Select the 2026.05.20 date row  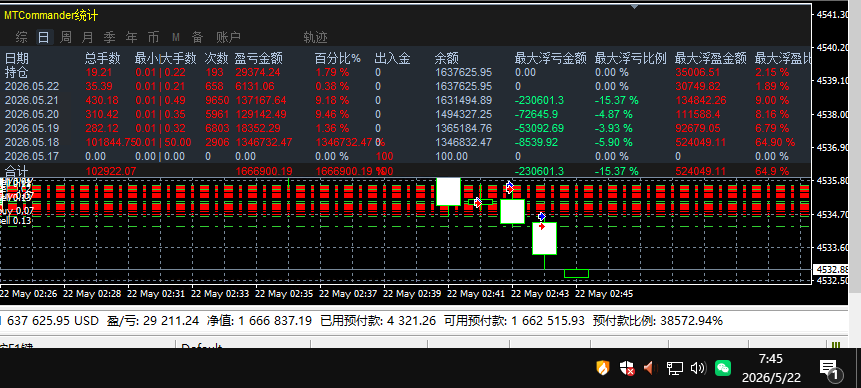click(x=32, y=114)
